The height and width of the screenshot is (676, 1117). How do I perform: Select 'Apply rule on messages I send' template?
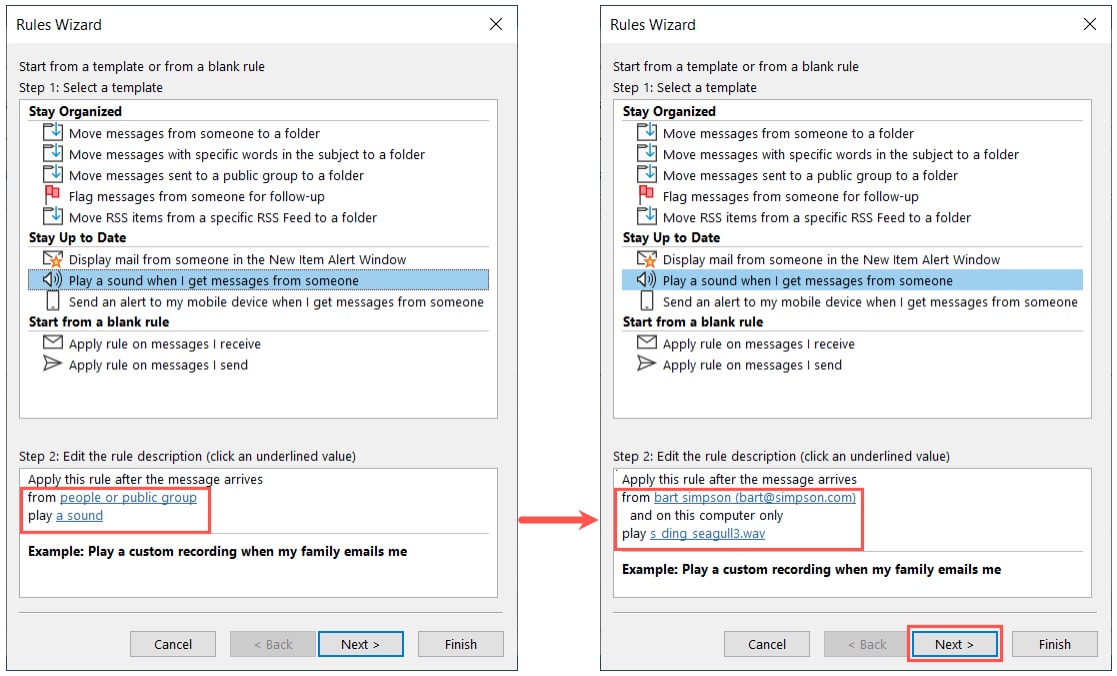tap(159, 364)
